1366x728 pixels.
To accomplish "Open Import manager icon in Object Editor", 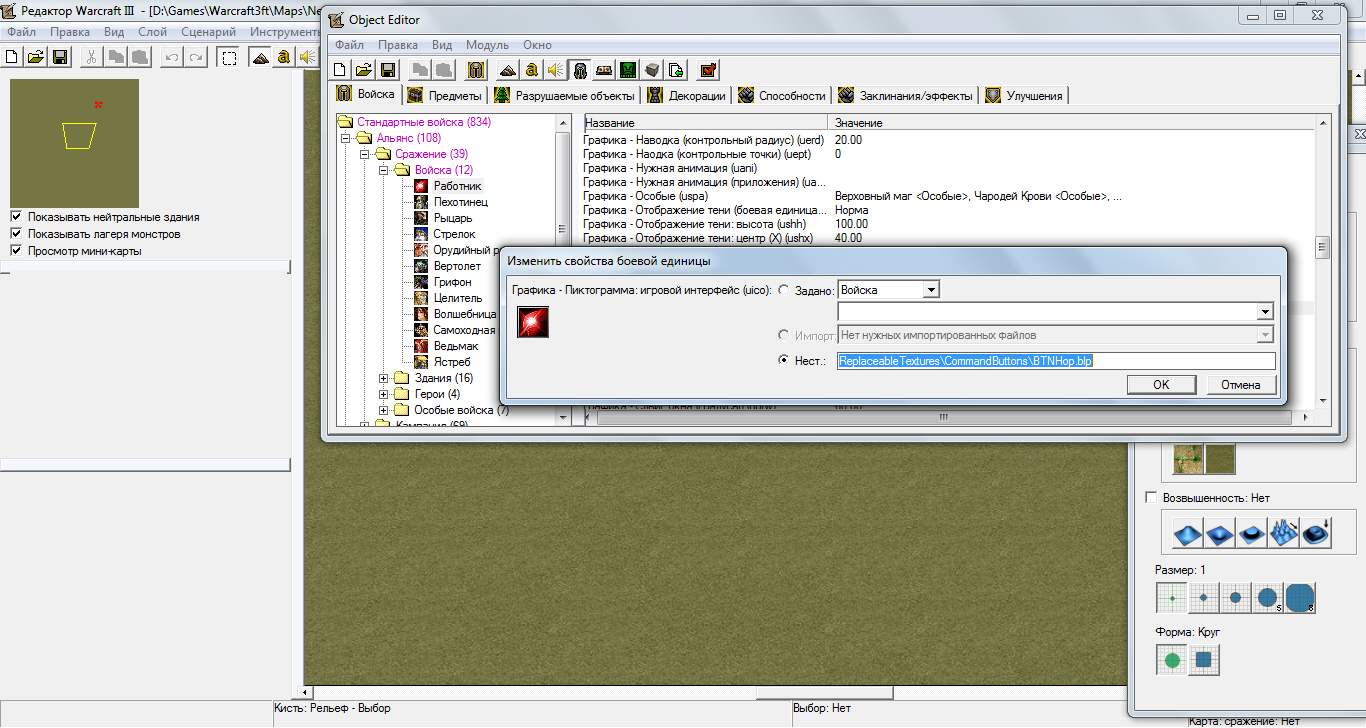I will pos(675,70).
